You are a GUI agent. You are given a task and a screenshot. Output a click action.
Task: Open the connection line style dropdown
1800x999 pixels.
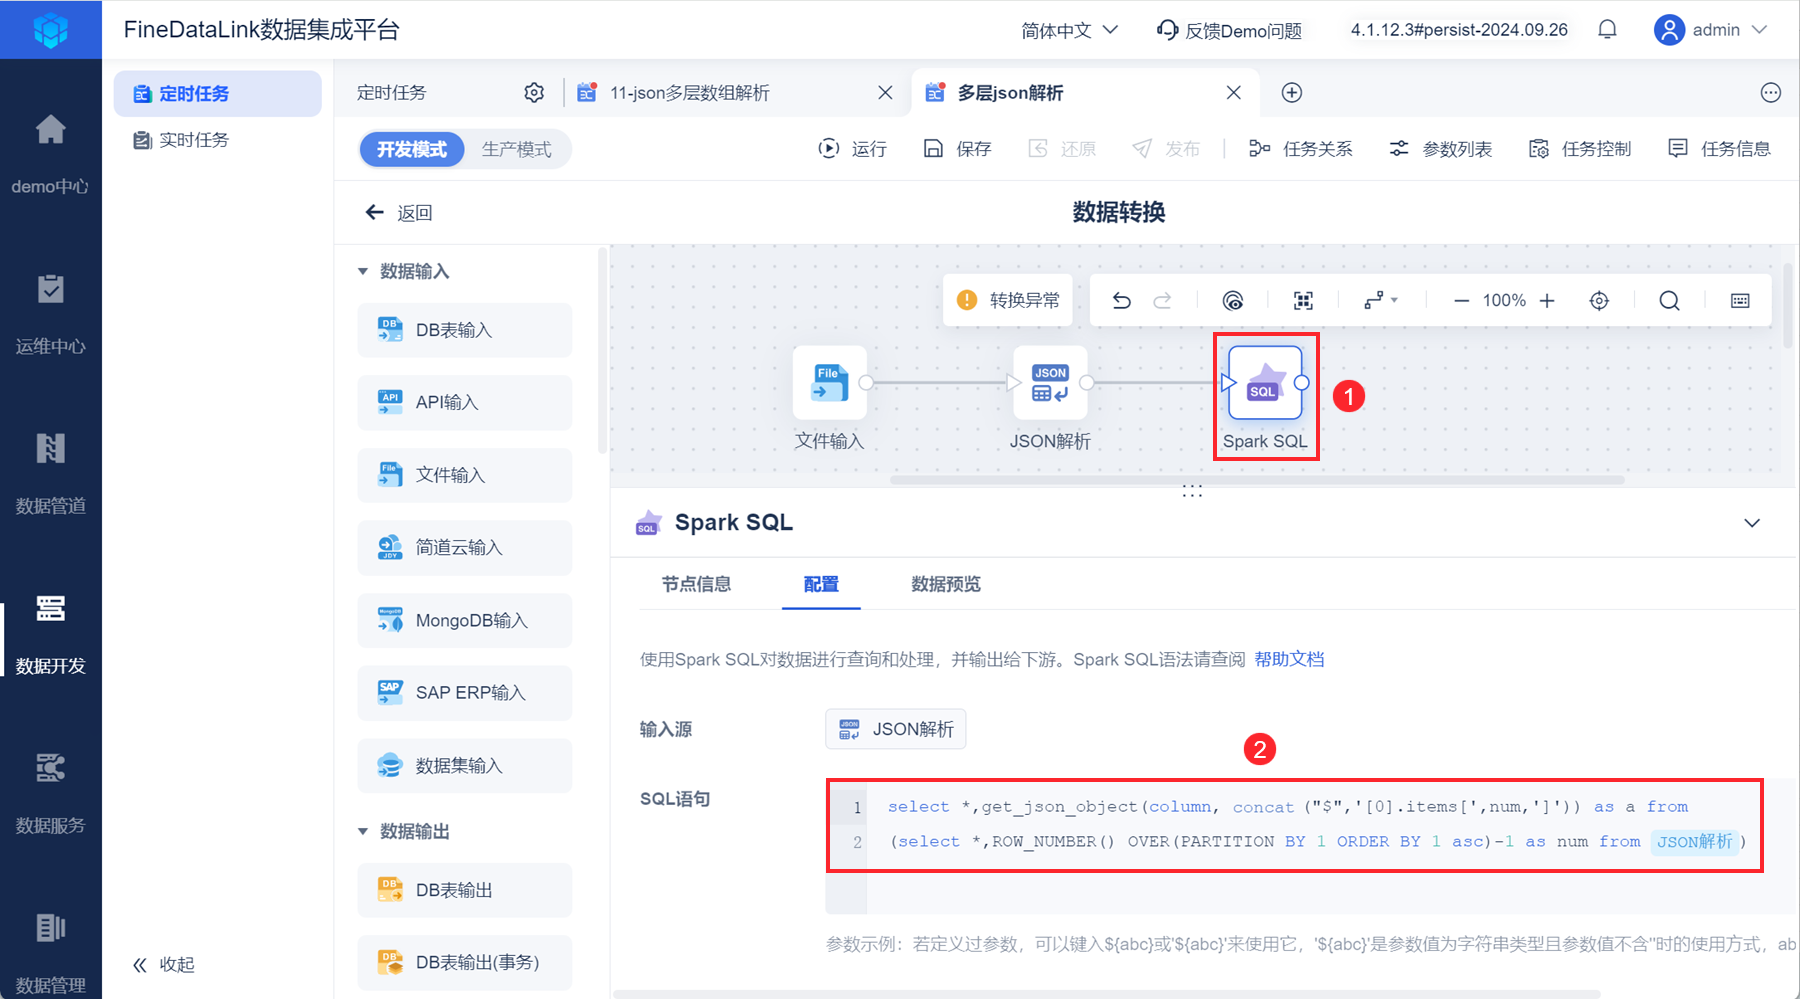[1381, 301]
